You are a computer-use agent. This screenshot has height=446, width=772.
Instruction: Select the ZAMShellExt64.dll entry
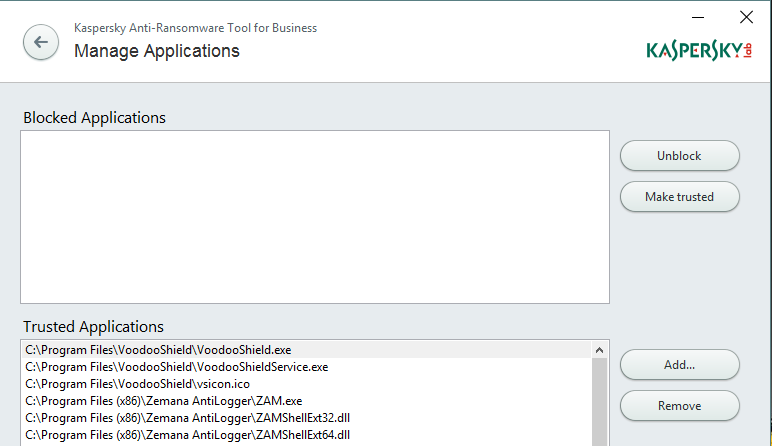307,435
